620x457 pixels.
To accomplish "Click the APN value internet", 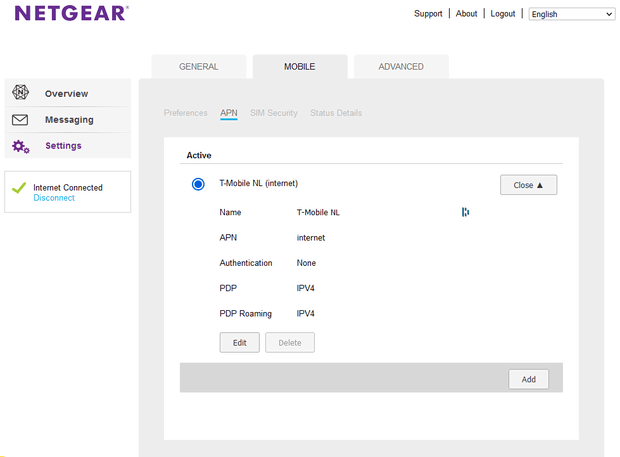I will point(311,238).
